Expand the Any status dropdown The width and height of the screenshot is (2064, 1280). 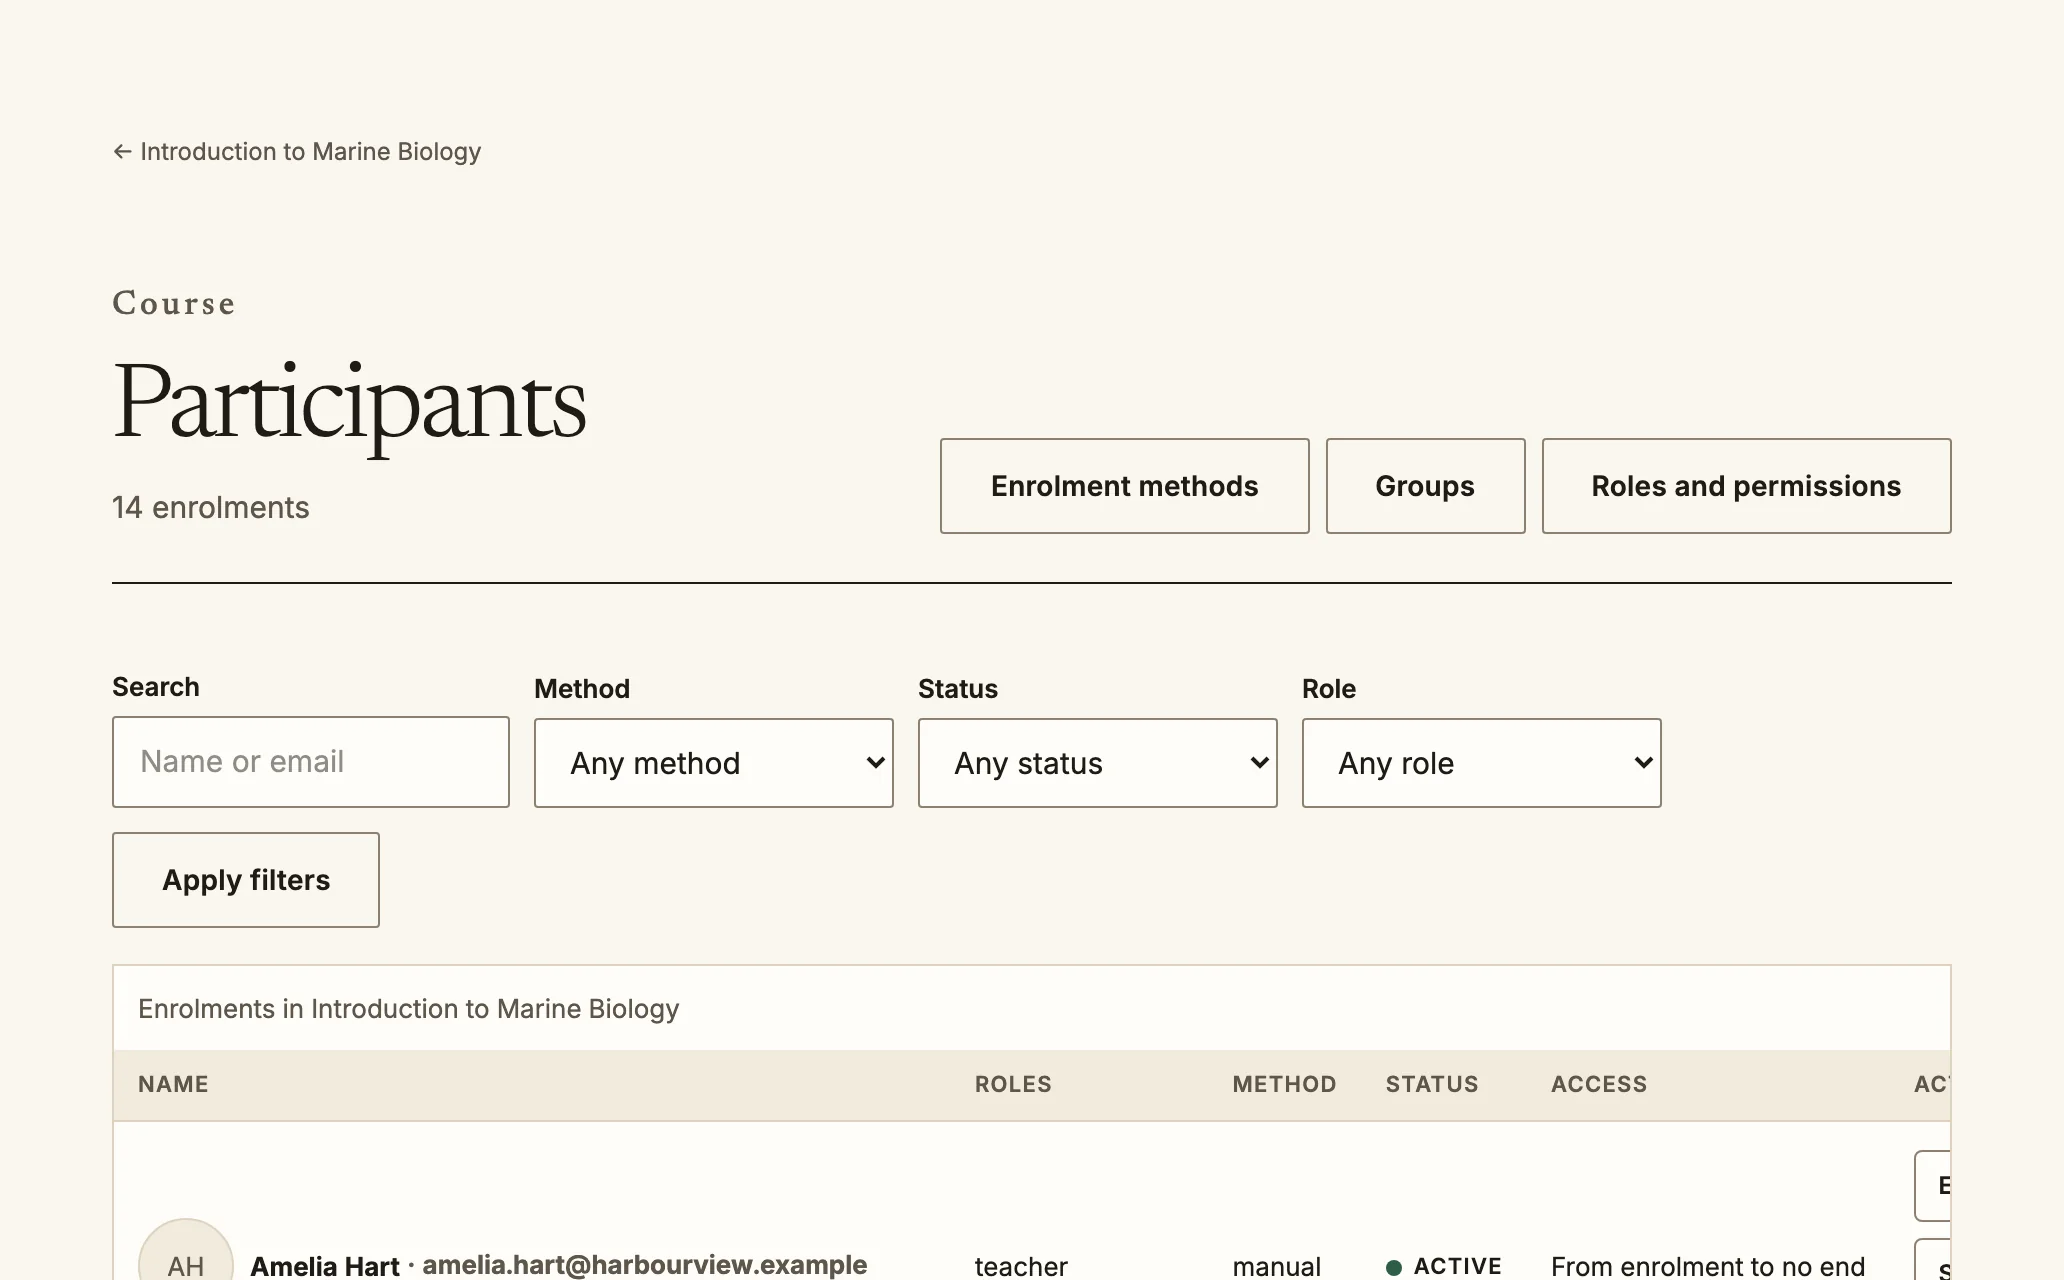point(1097,763)
